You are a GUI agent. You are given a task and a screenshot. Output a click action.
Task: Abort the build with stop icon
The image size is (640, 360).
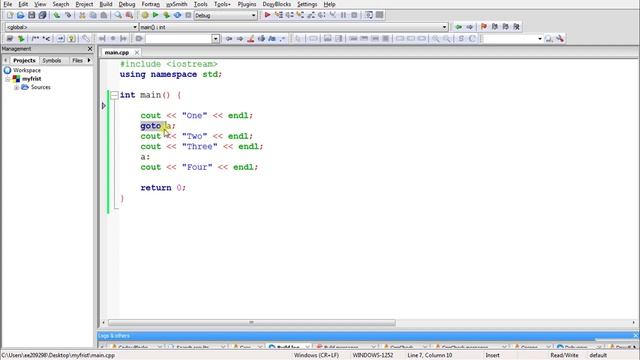188,15
